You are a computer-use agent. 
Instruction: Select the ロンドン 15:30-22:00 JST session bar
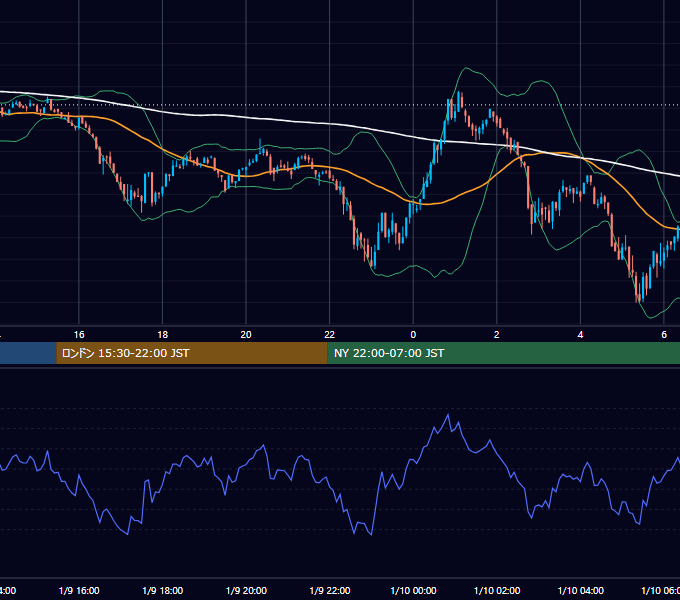click(192, 353)
